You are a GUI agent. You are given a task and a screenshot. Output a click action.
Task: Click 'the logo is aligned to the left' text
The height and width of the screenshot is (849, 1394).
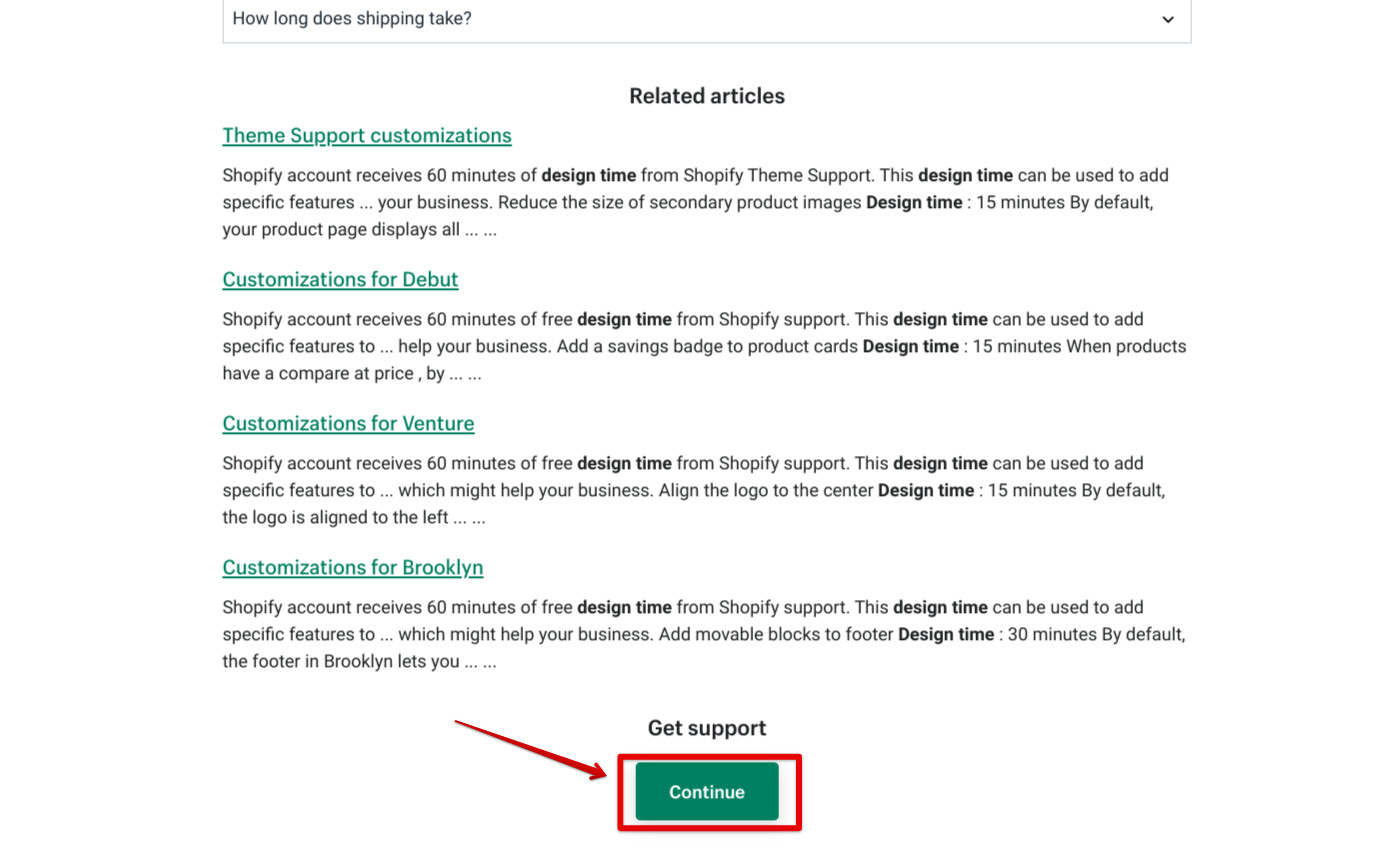[x=335, y=518]
